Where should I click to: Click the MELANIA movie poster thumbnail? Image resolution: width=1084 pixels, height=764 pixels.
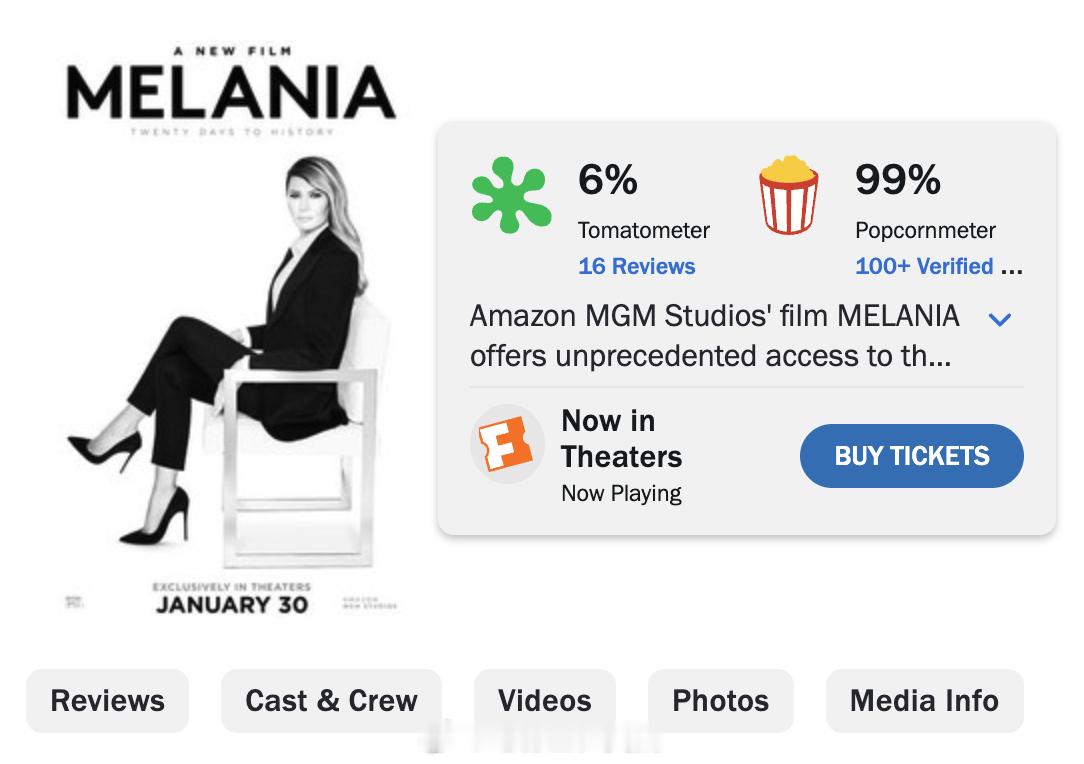tap(231, 330)
